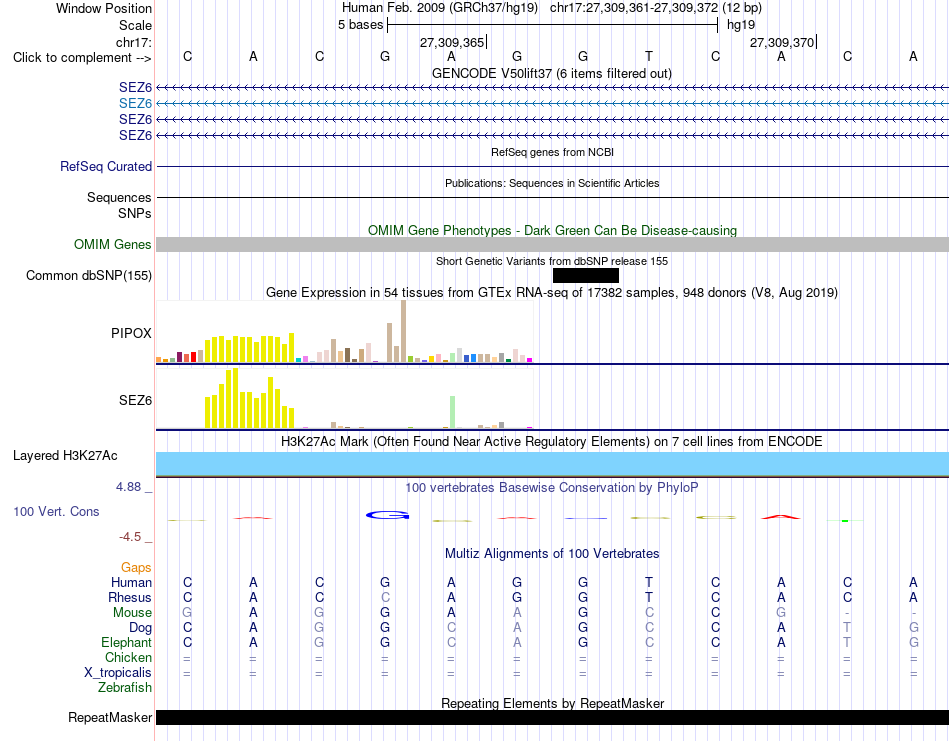Image resolution: width=950 pixels, height=741 pixels.
Task: Open the RepeatMasker track label
Action: (110, 718)
